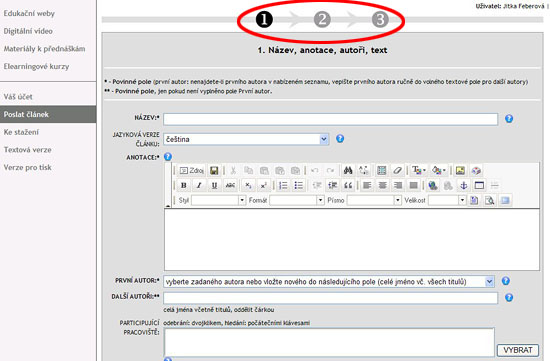The image size is (550, 361).
Task: Open help icon next to Anotace label
Action: click(168, 156)
